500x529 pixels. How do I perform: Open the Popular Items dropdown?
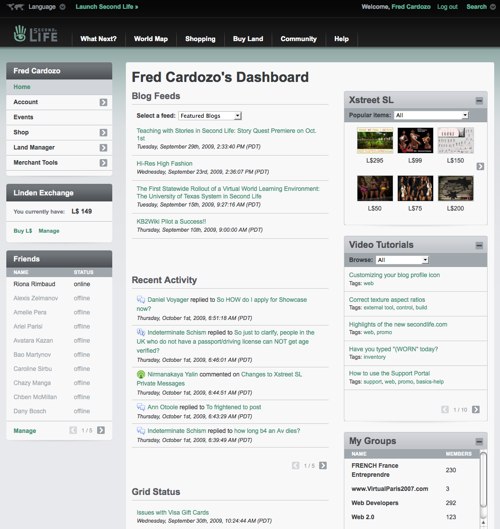tap(431, 115)
